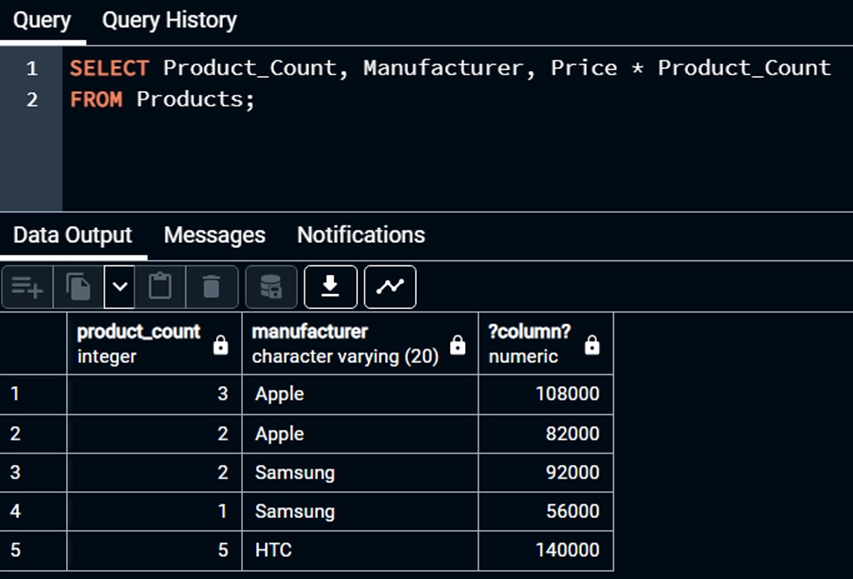
Task: Select the Data Output tab
Action: 72,235
